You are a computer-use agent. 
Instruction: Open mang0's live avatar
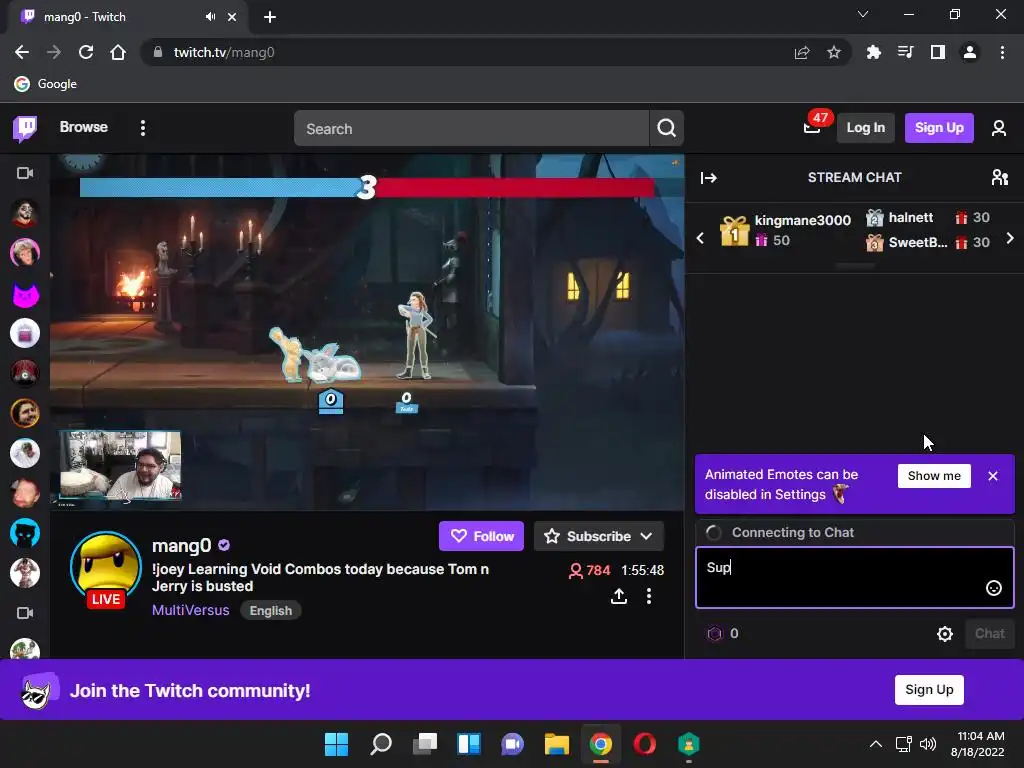click(106, 569)
